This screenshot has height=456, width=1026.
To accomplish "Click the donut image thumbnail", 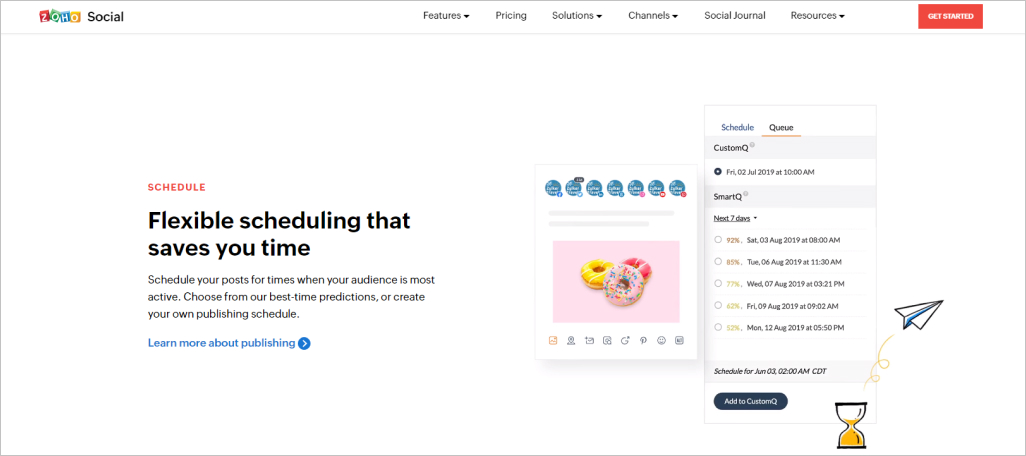I will tap(616, 281).
